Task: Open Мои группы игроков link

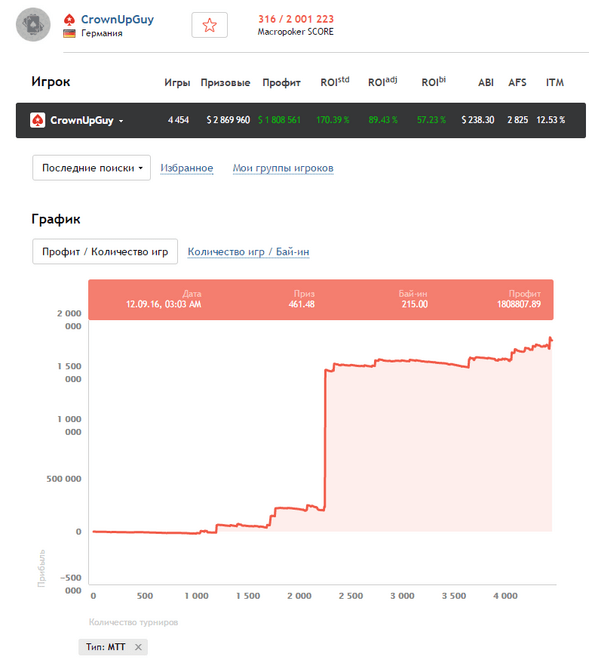Action: [x=283, y=168]
